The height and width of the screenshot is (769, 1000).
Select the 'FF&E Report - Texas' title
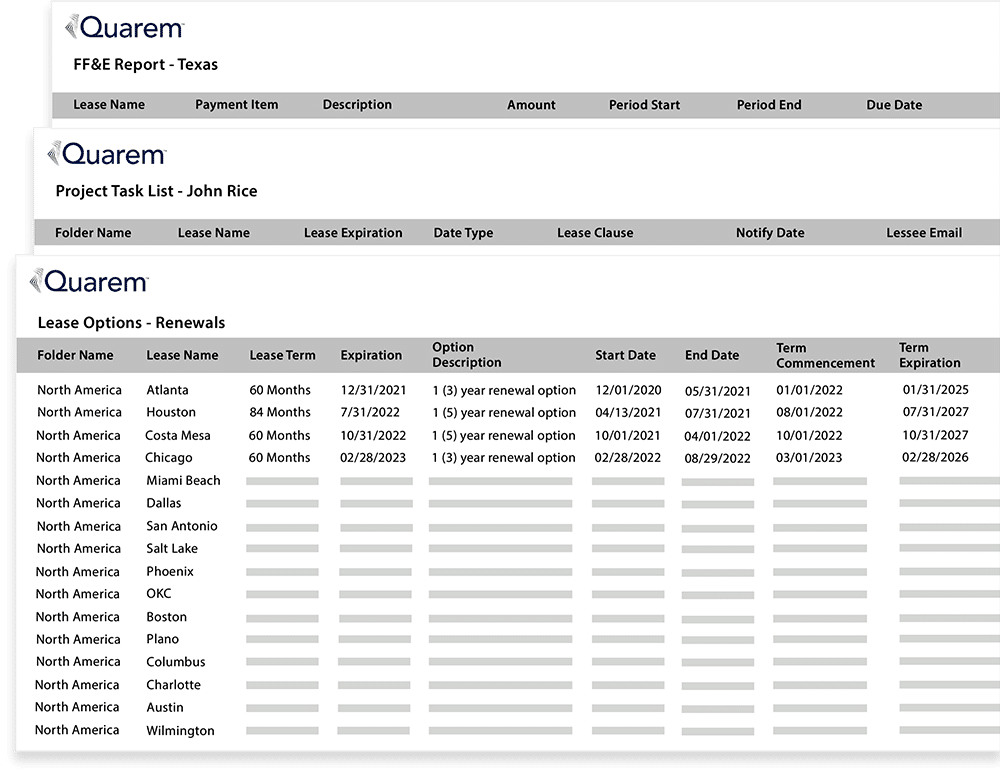click(x=145, y=64)
